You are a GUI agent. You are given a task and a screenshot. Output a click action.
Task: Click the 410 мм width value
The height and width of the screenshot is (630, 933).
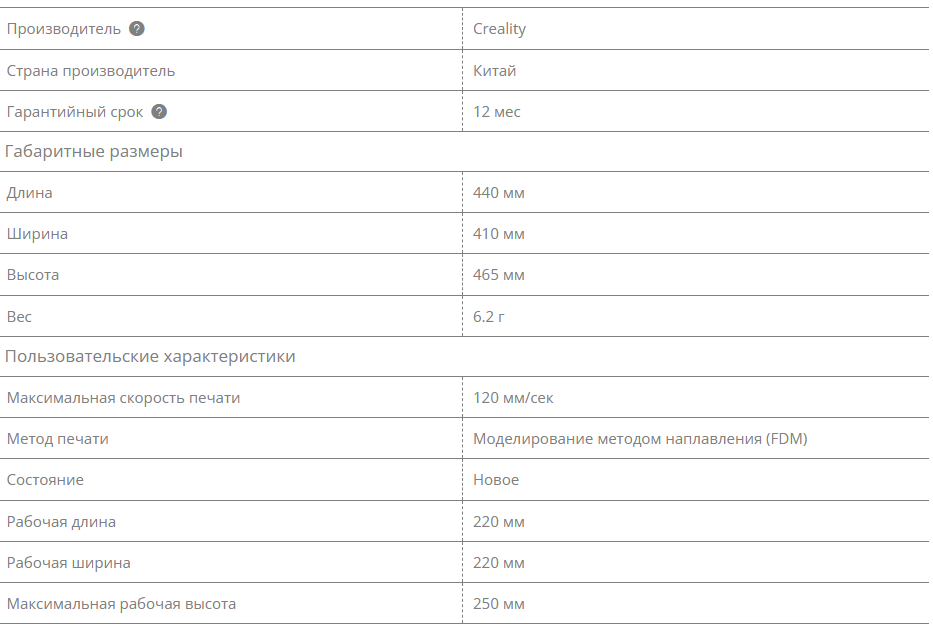point(498,234)
